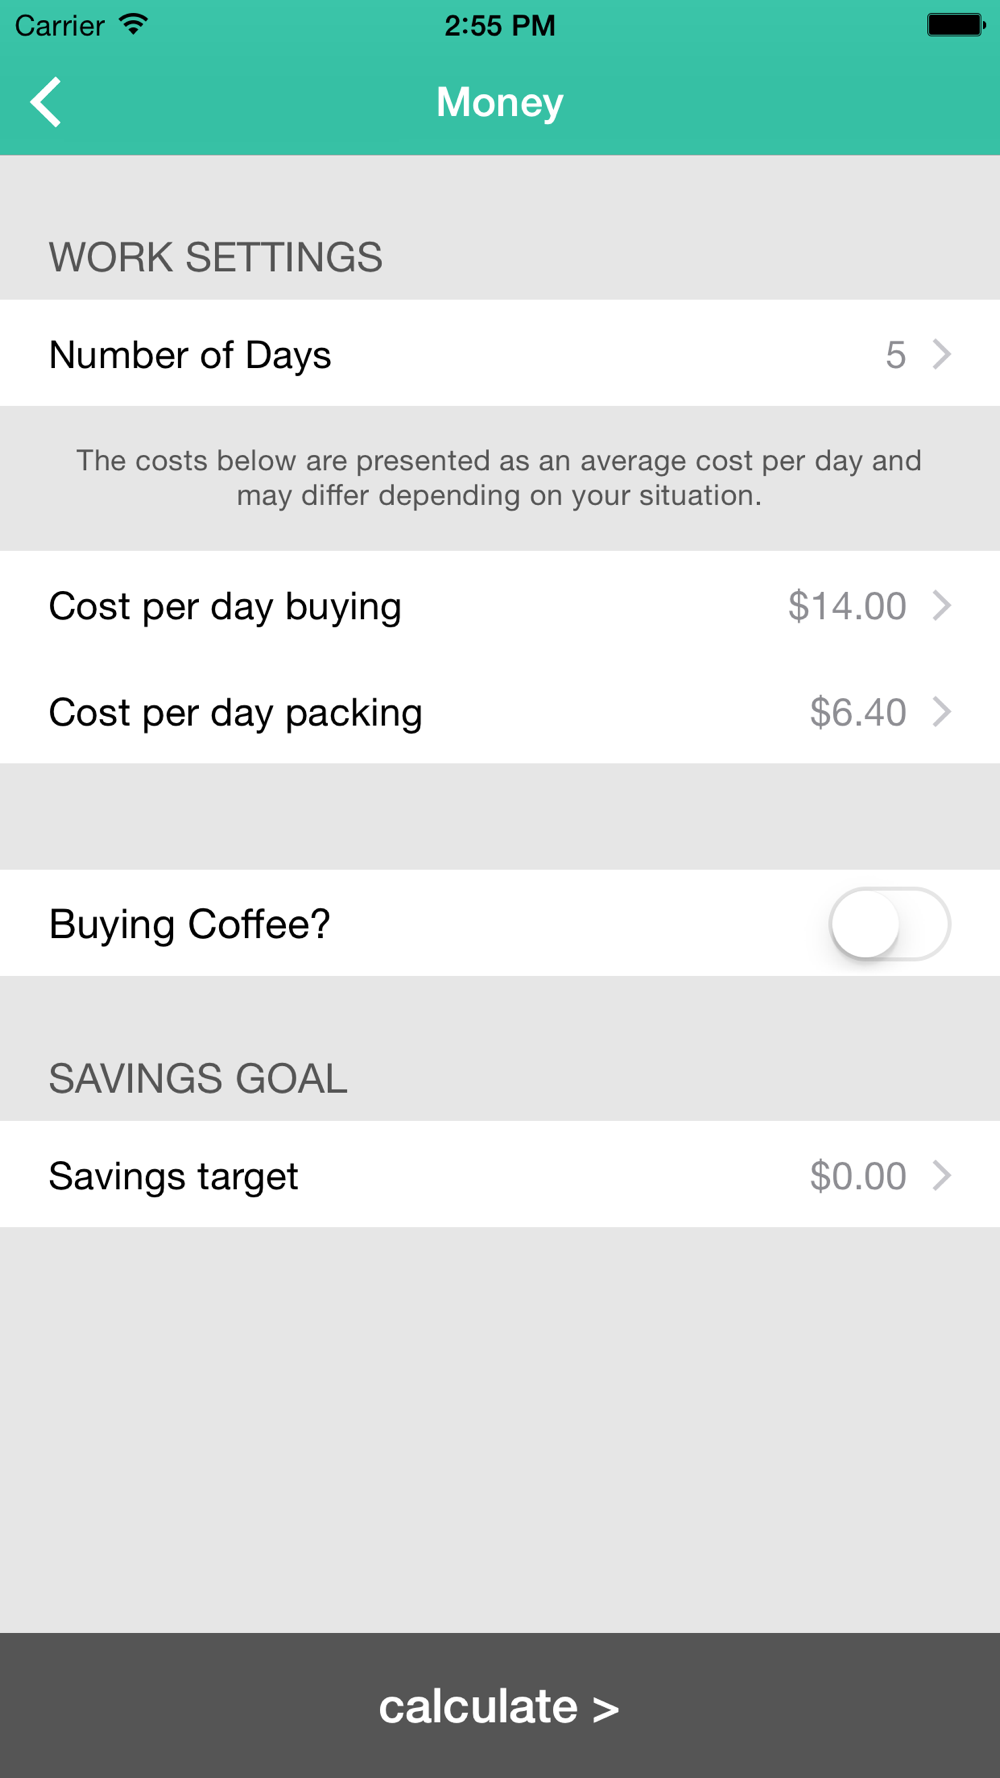Tap the Buying Coffee? label
This screenshot has height=1778, width=1000.
point(190,925)
